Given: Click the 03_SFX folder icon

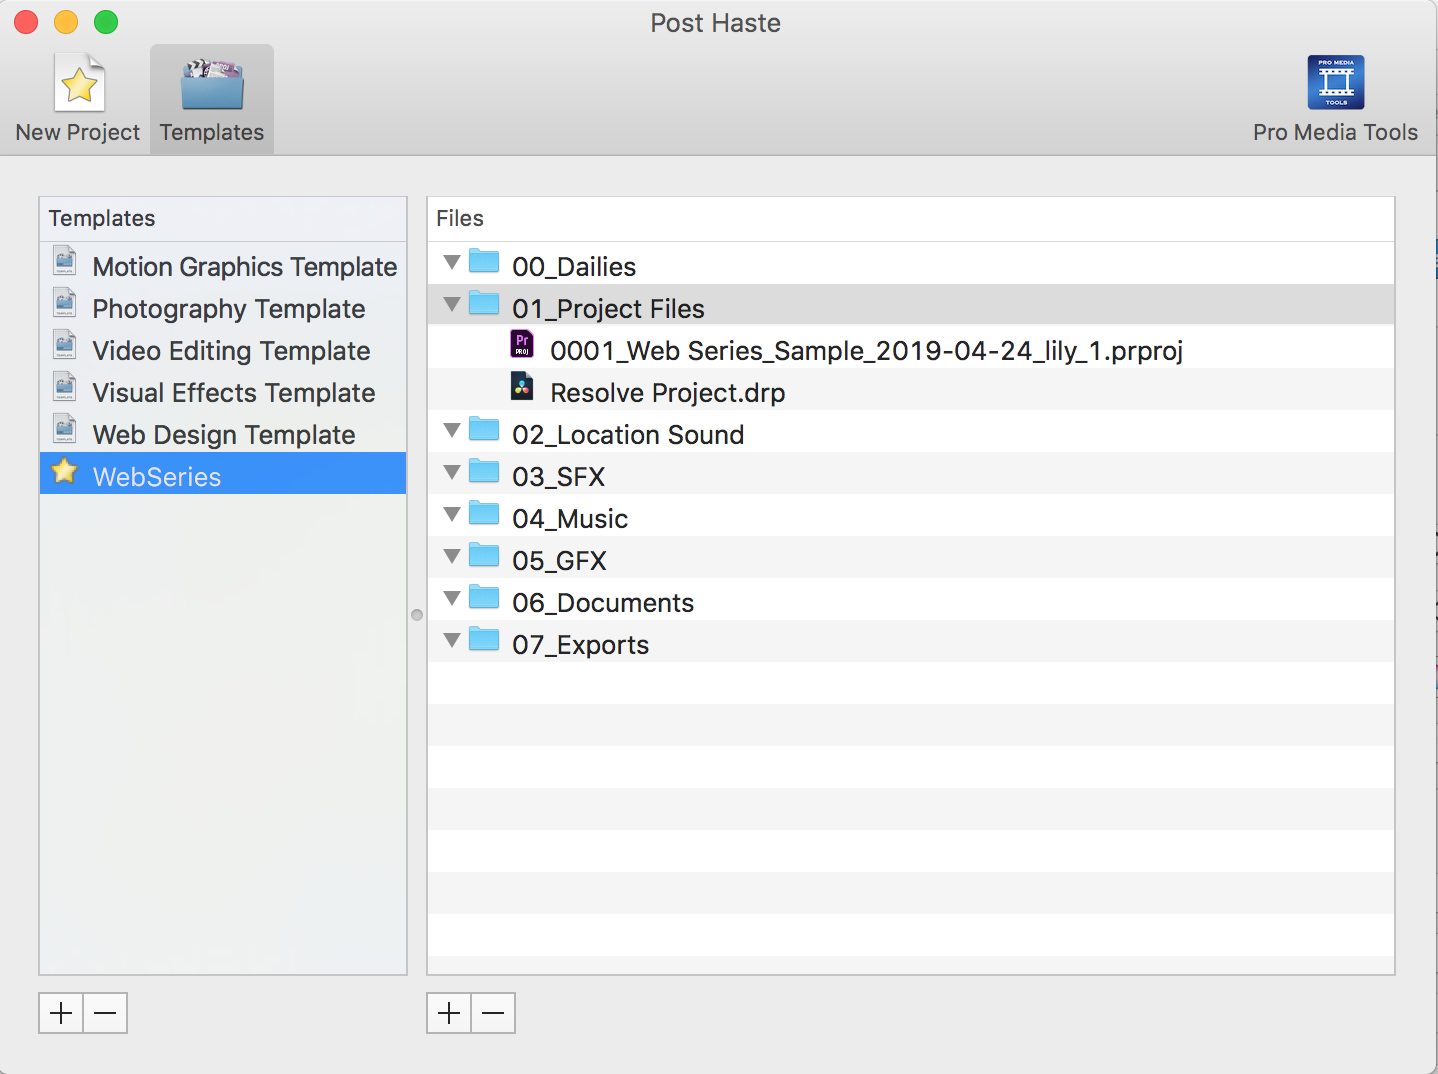Looking at the screenshot, I should click(484, 472).
